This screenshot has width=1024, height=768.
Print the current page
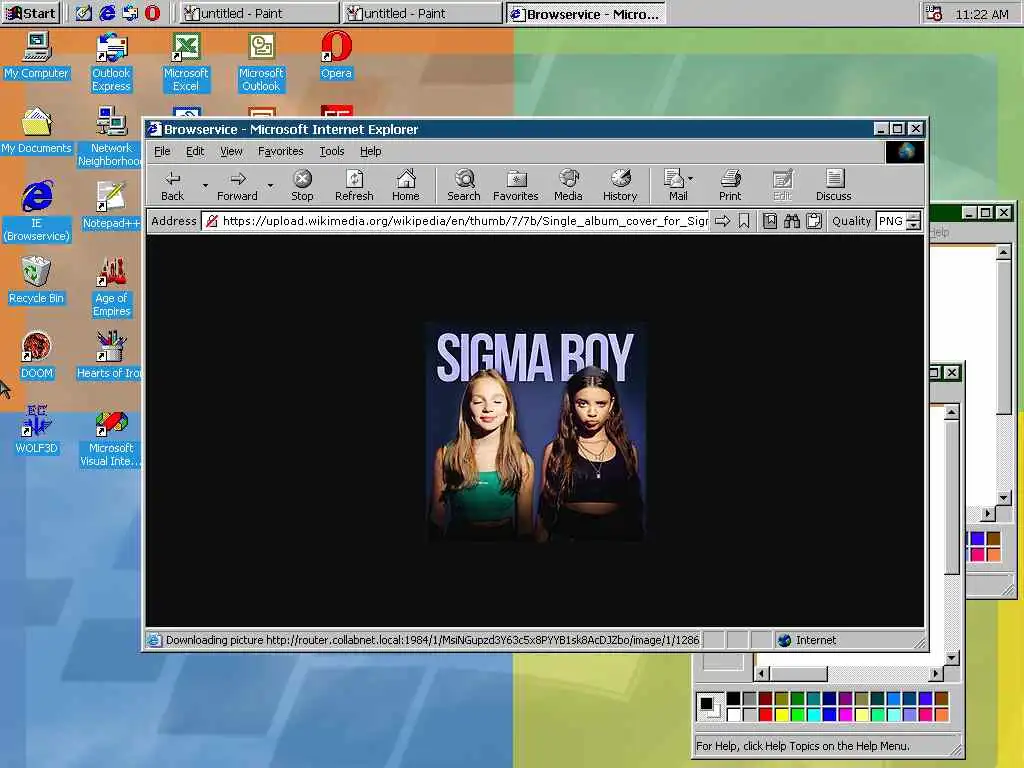pyautogui.click(x=730, y=185)
